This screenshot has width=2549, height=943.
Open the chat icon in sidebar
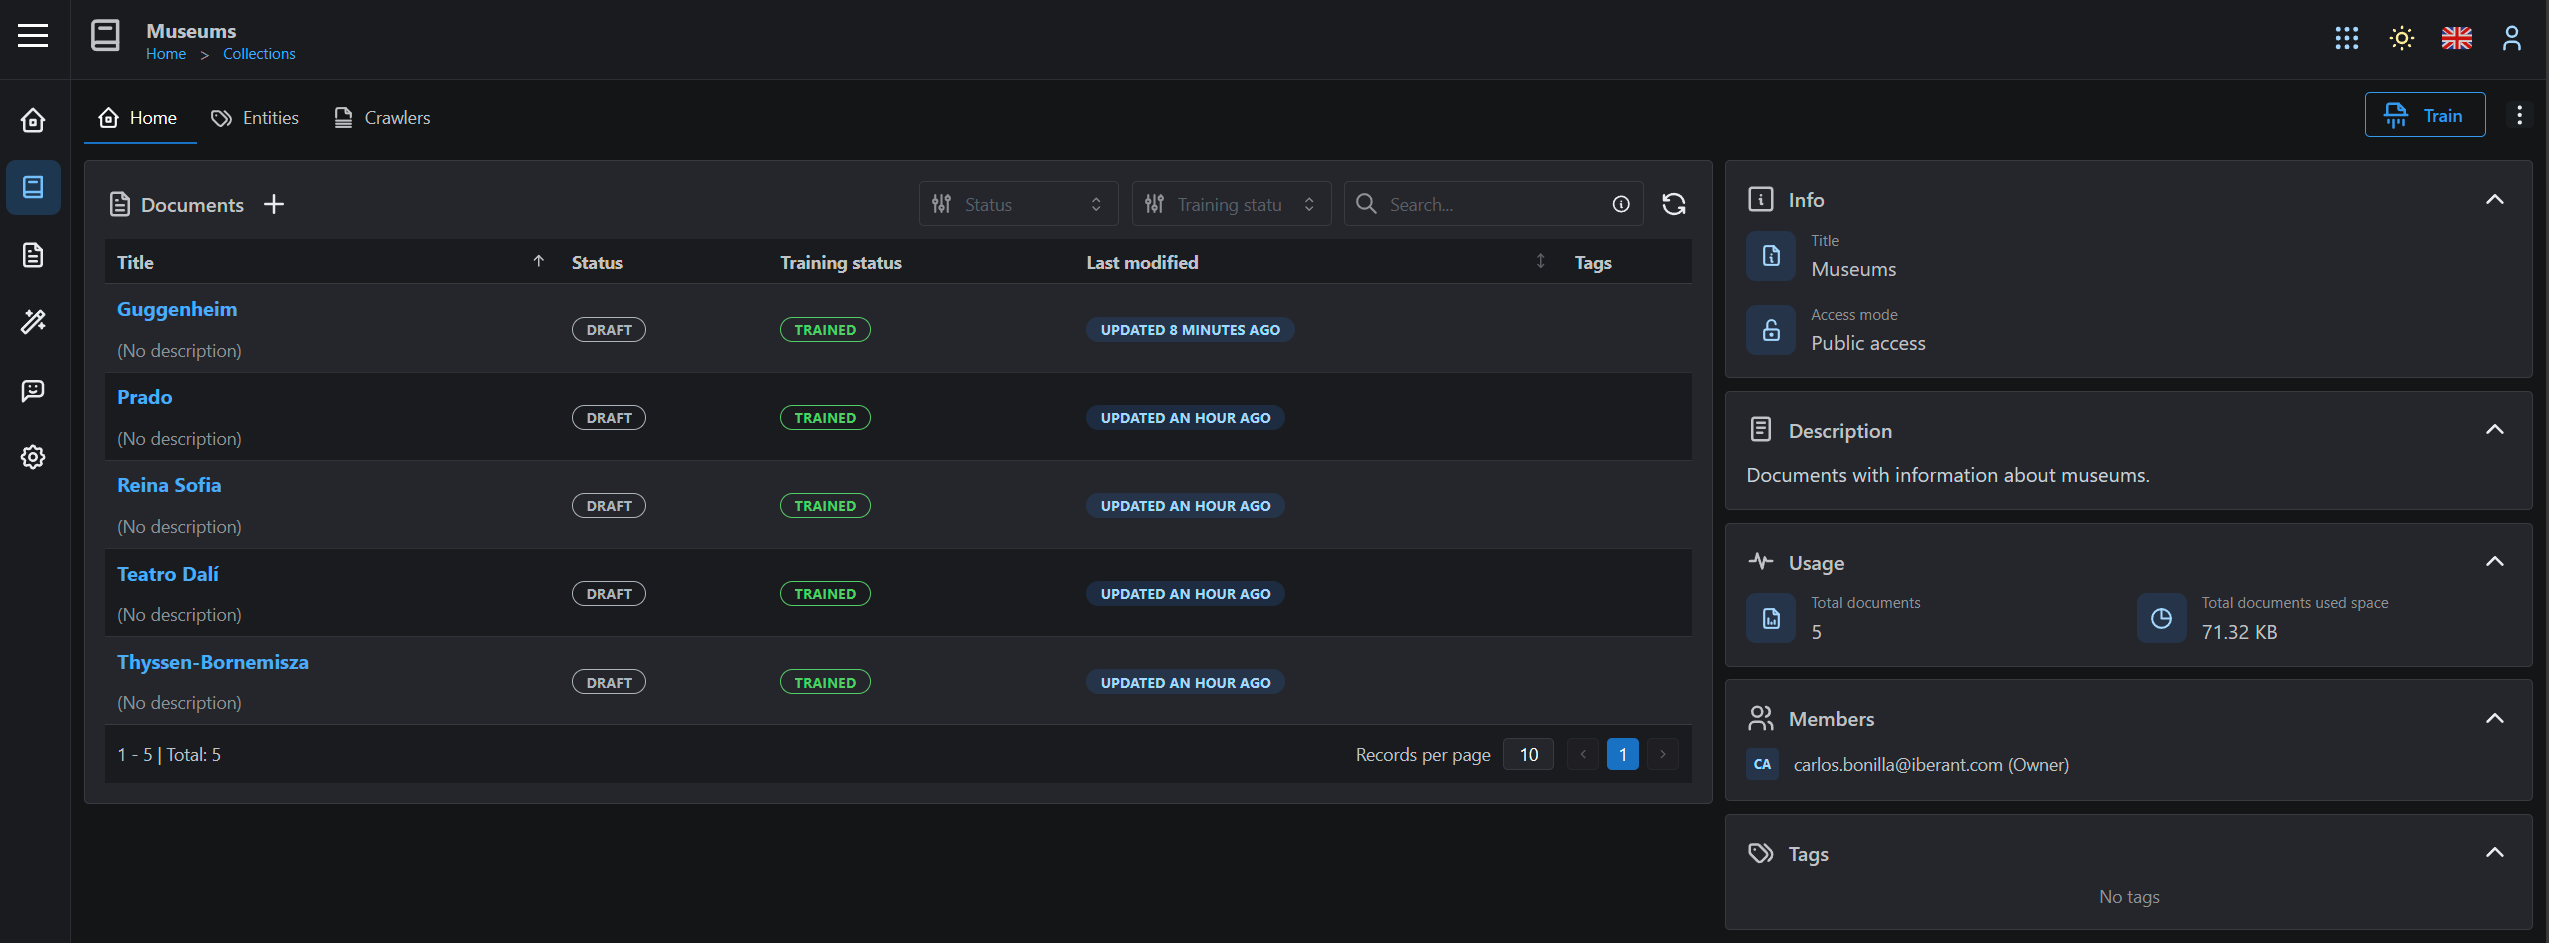point(33,390)
